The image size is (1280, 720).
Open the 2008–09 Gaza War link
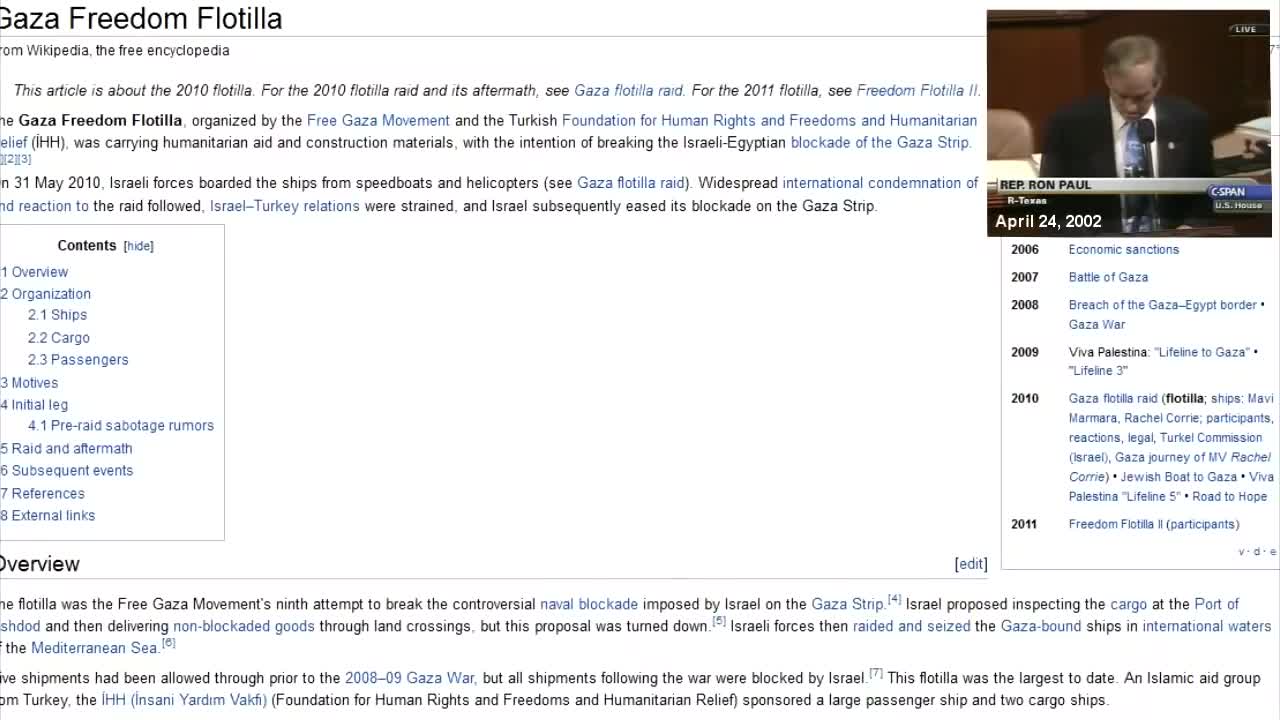[x=410, y=678]
